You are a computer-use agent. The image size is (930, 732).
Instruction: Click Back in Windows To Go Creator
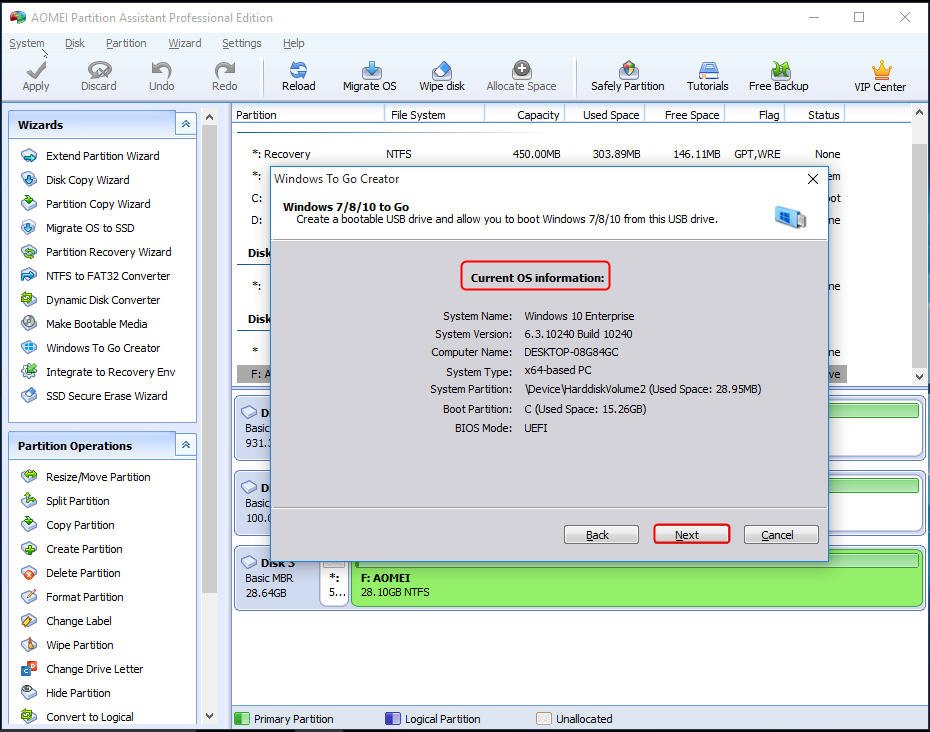(x=601, y=534)
